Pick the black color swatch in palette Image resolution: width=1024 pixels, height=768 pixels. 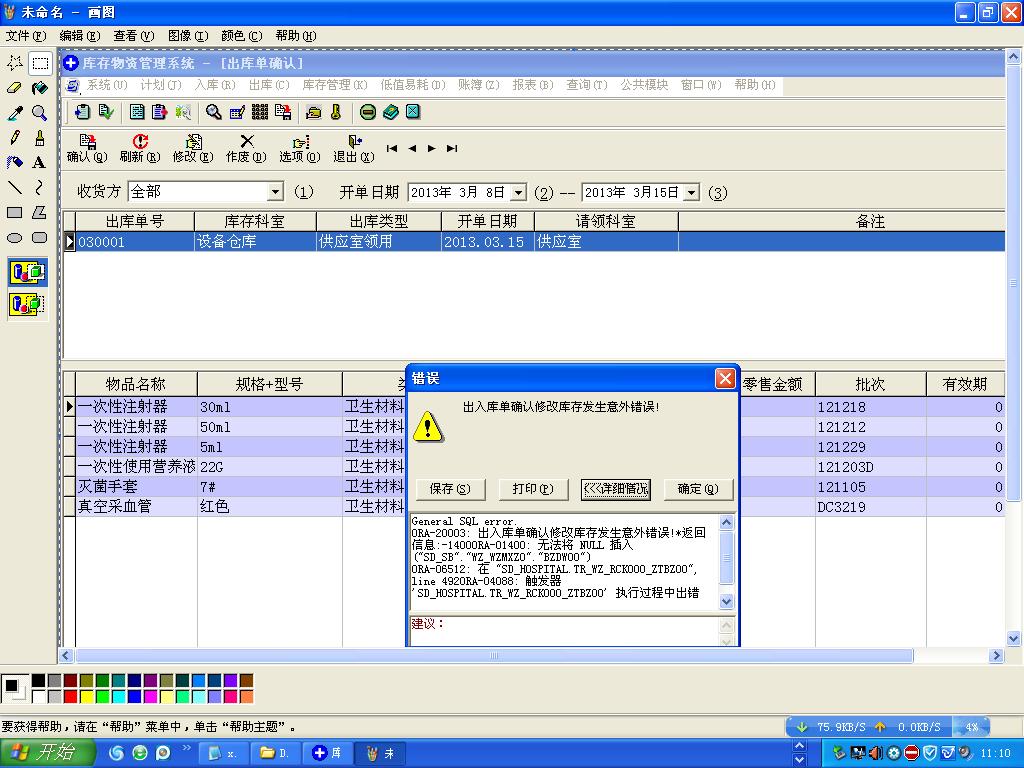click(x=39, y=681)
